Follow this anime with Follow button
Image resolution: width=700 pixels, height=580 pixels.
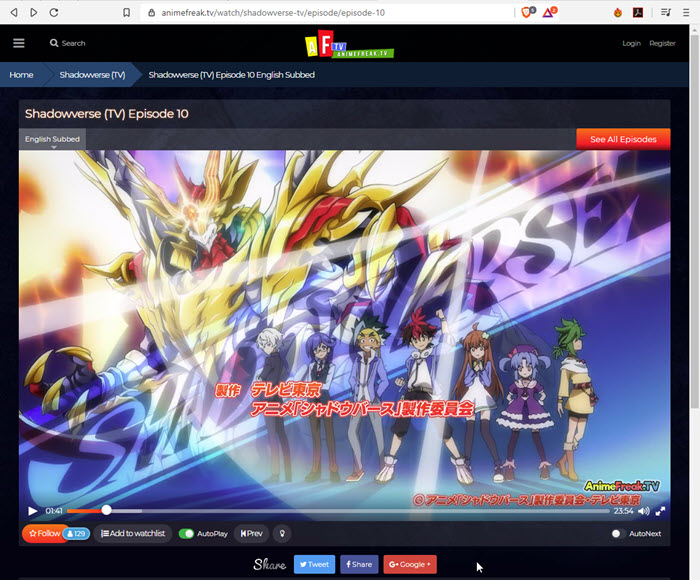(x=44, y=534)
